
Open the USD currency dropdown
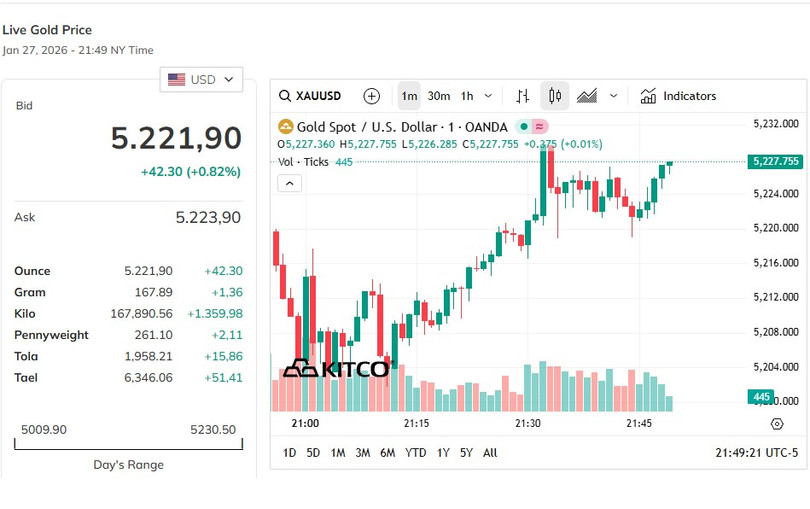(x=202, y=80)
